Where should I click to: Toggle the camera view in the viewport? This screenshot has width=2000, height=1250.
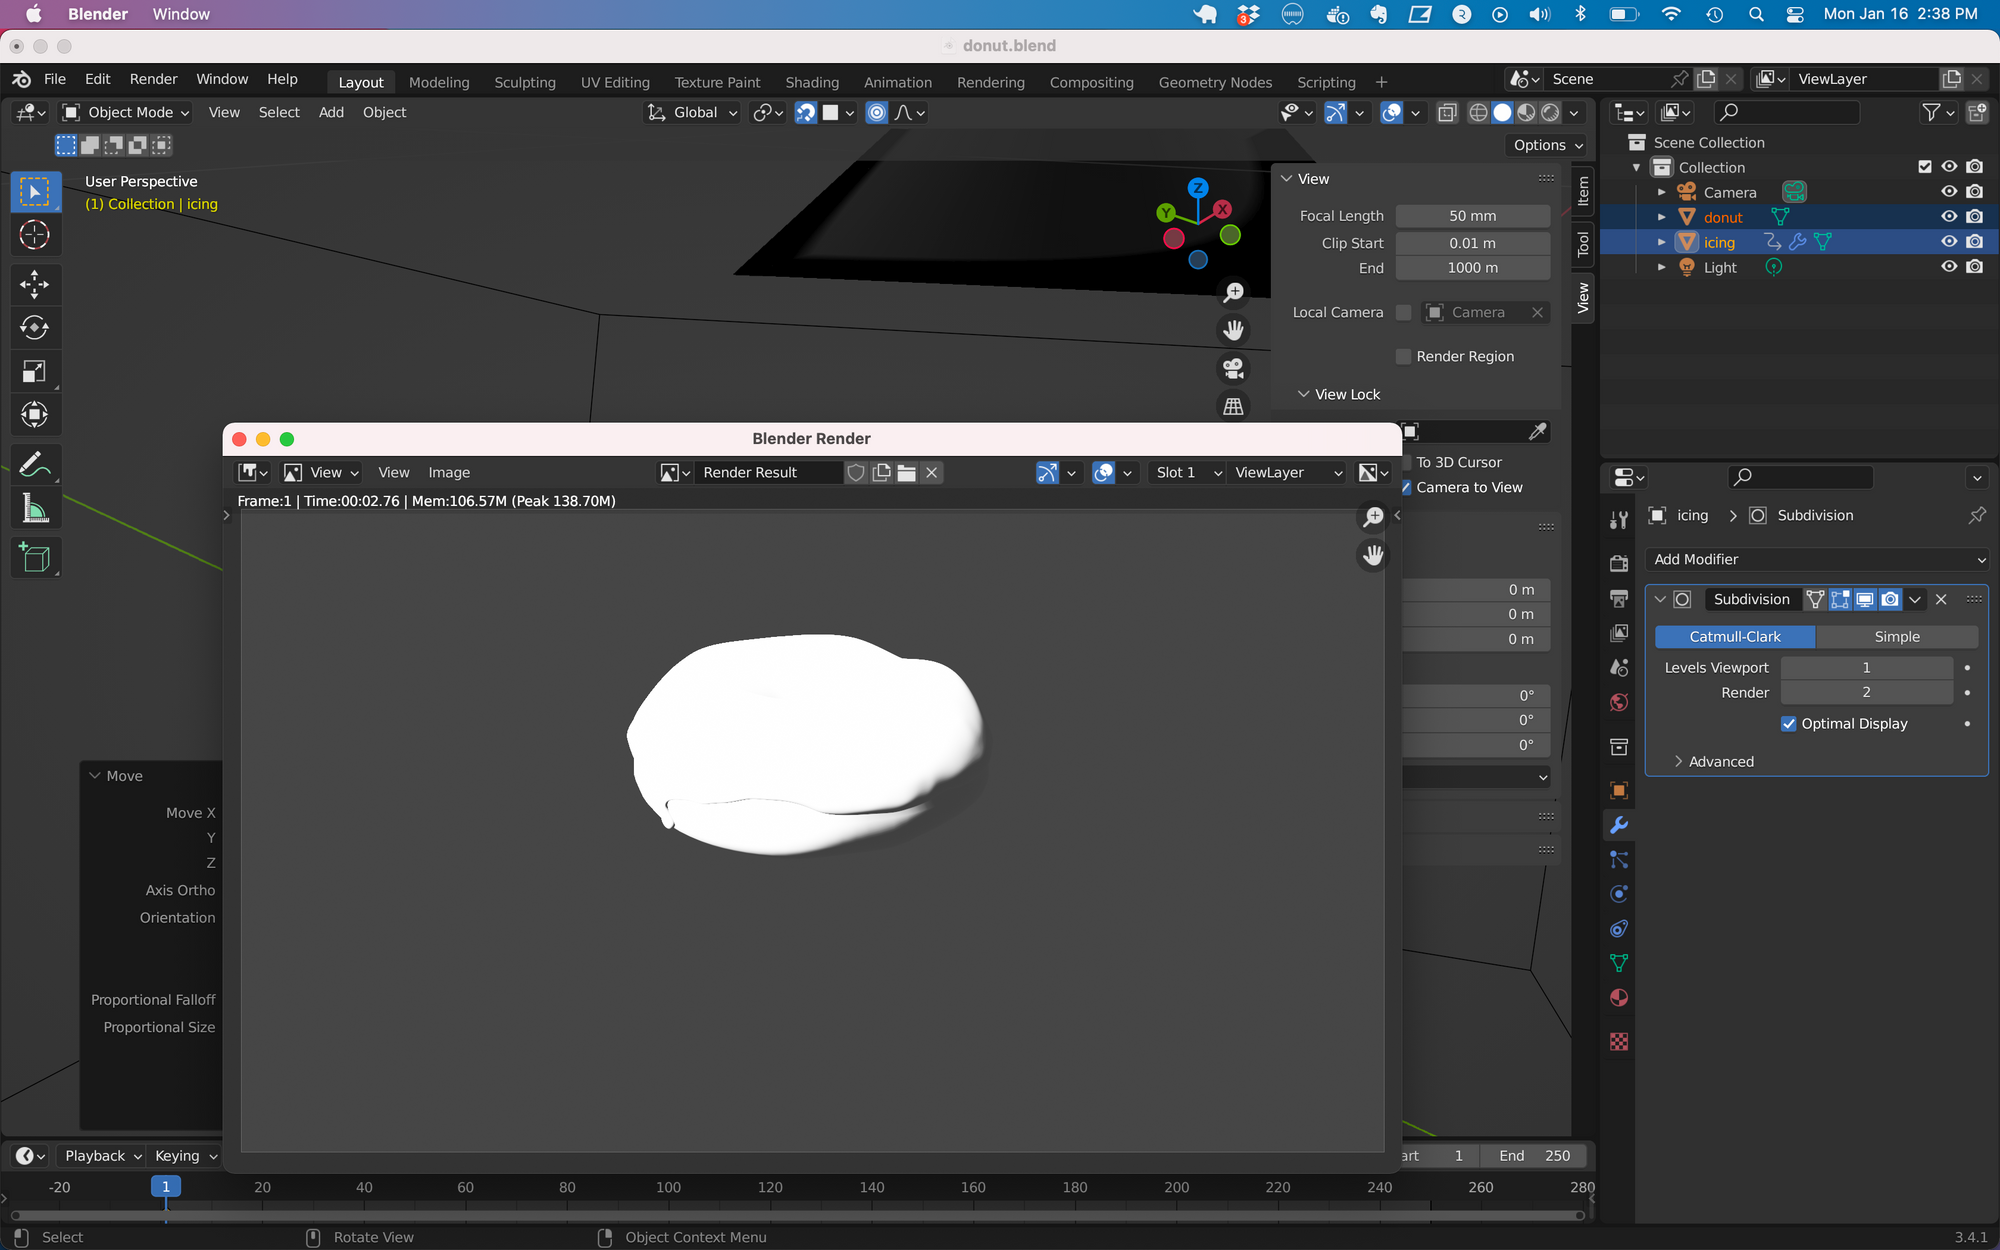click(x=1233, y=368)
